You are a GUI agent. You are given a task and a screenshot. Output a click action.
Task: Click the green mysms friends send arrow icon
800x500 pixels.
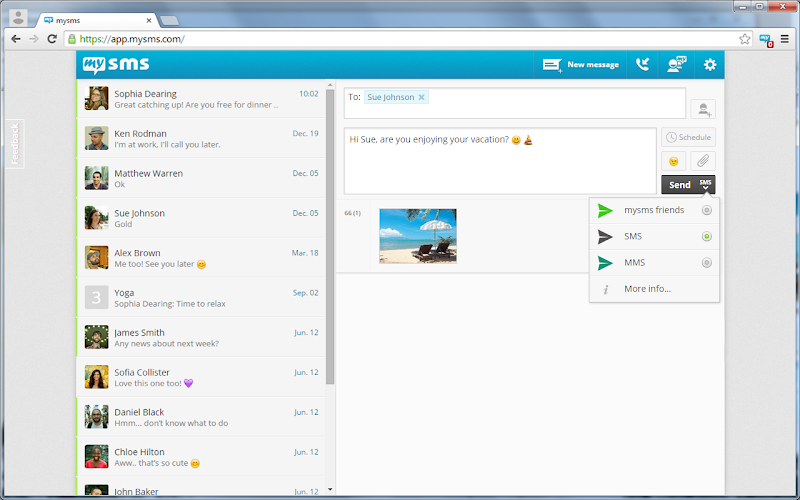point(605,210)
